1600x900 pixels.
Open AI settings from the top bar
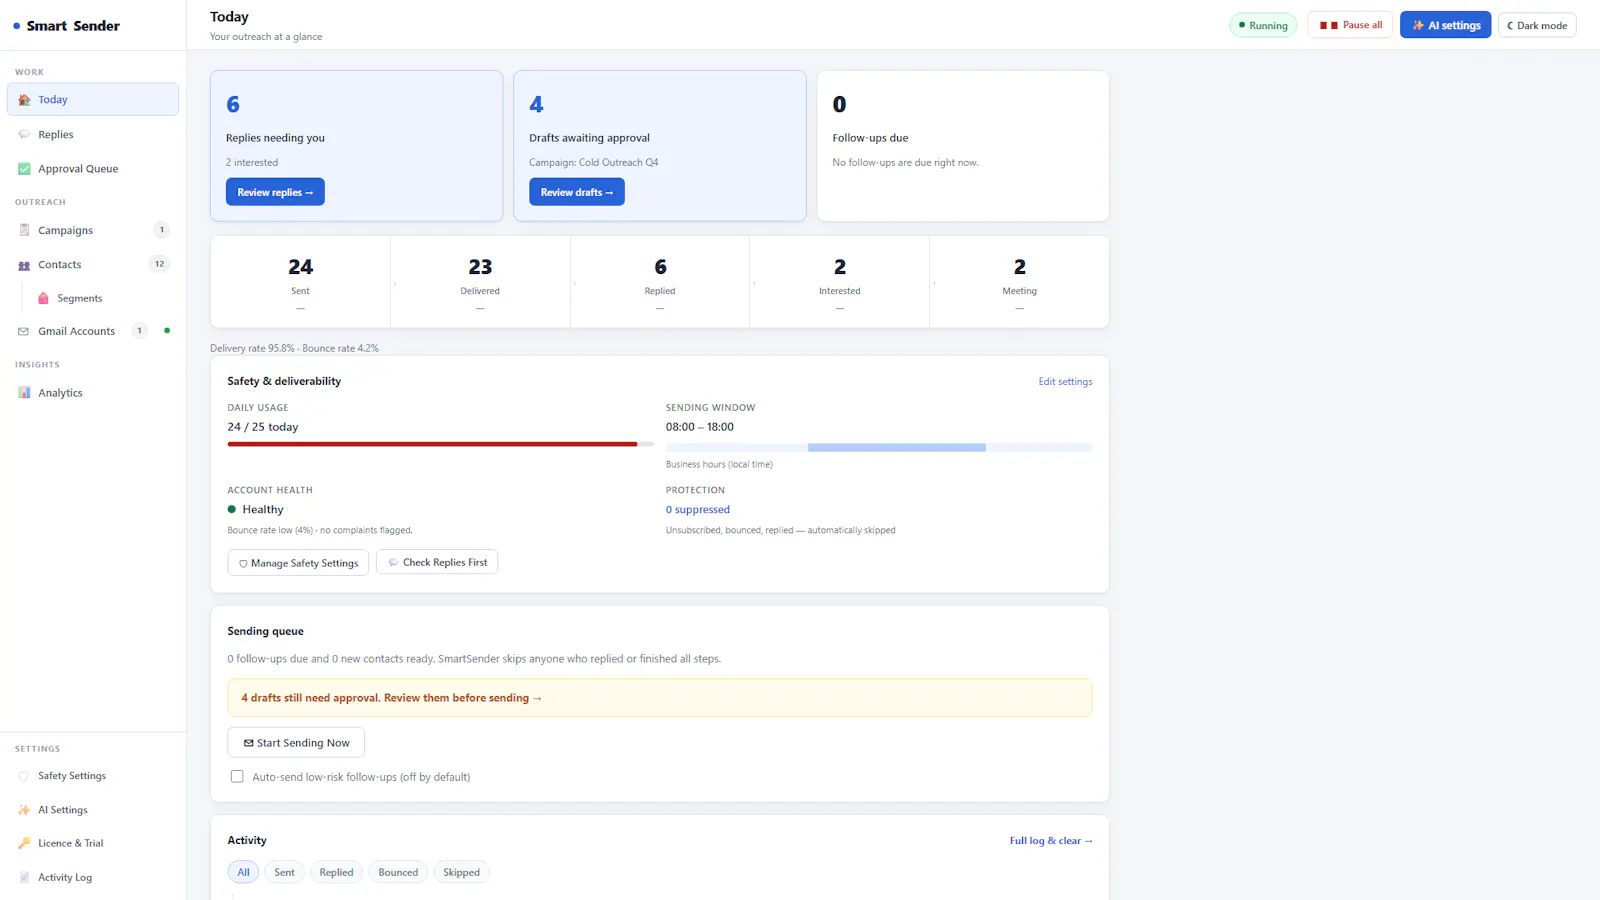coord(1445,25)
